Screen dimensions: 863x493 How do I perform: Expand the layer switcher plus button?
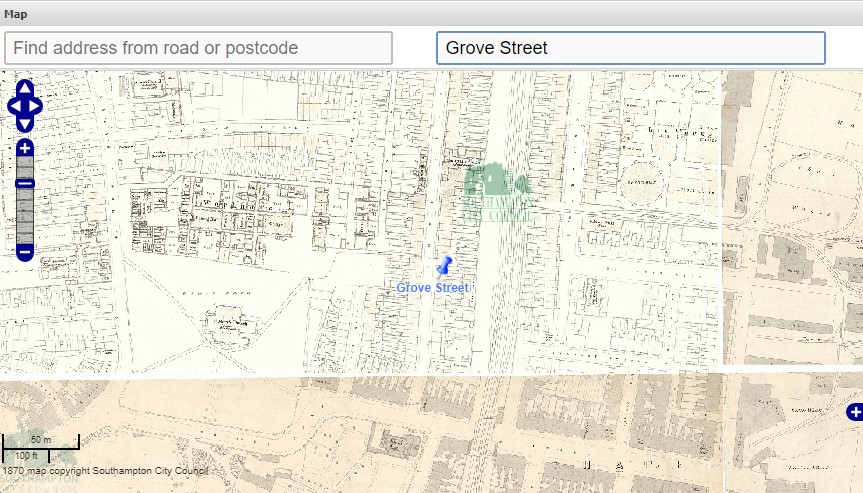point(854,412)
